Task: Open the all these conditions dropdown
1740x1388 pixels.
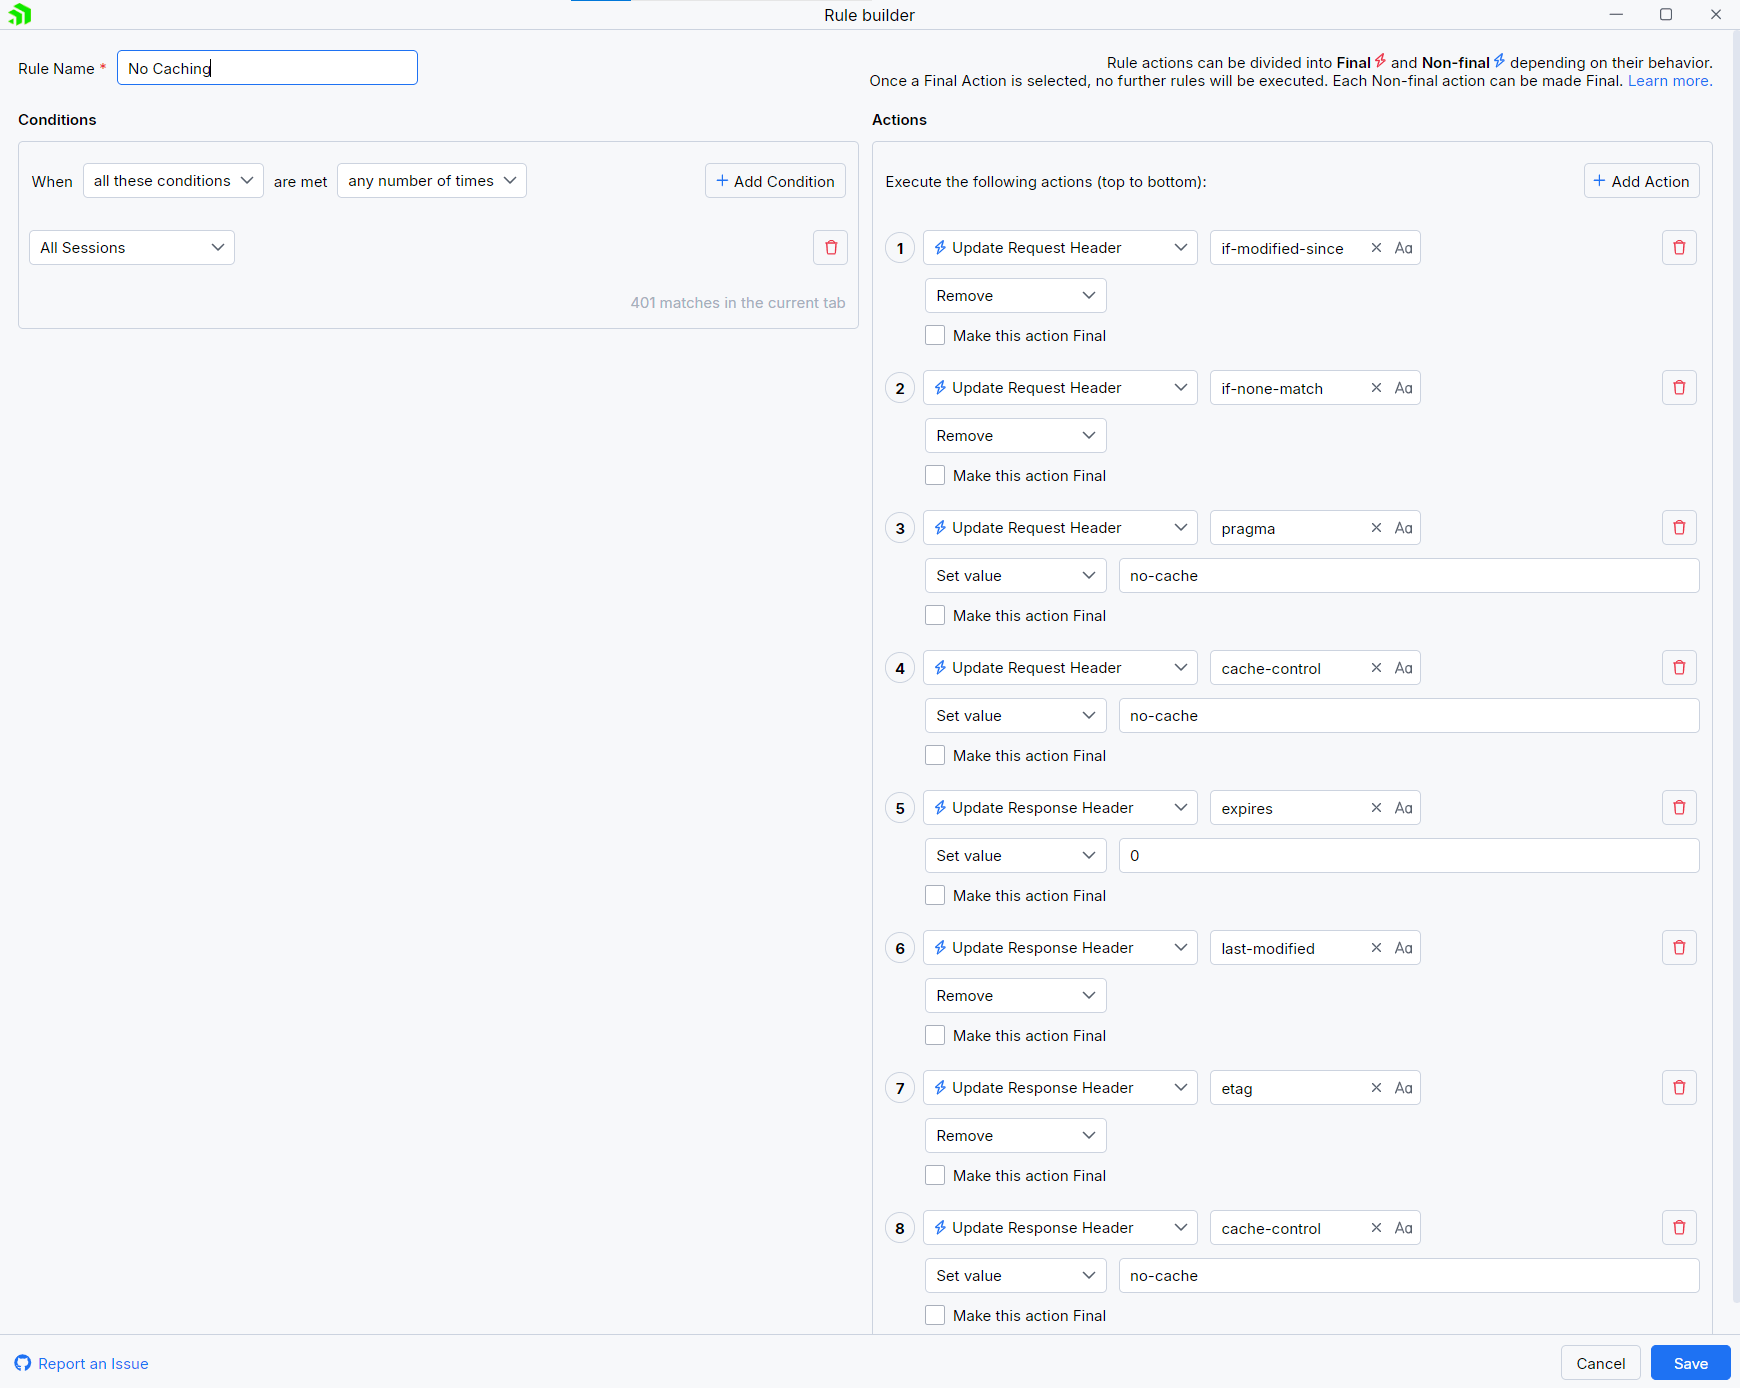Action: pyautogui.click(x=172, y=180)
